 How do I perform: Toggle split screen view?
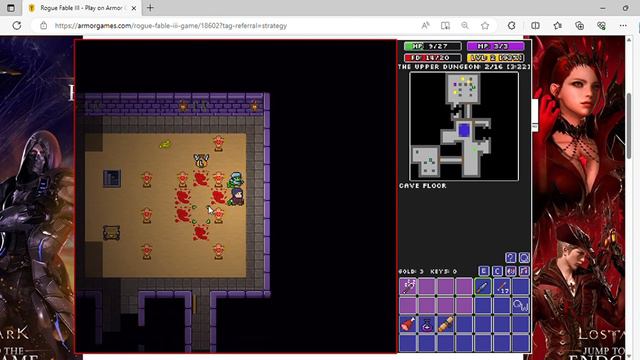[535, 26]
